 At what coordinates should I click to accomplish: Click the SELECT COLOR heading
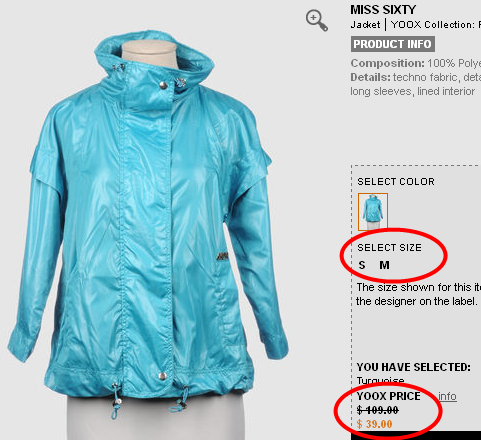396,182
